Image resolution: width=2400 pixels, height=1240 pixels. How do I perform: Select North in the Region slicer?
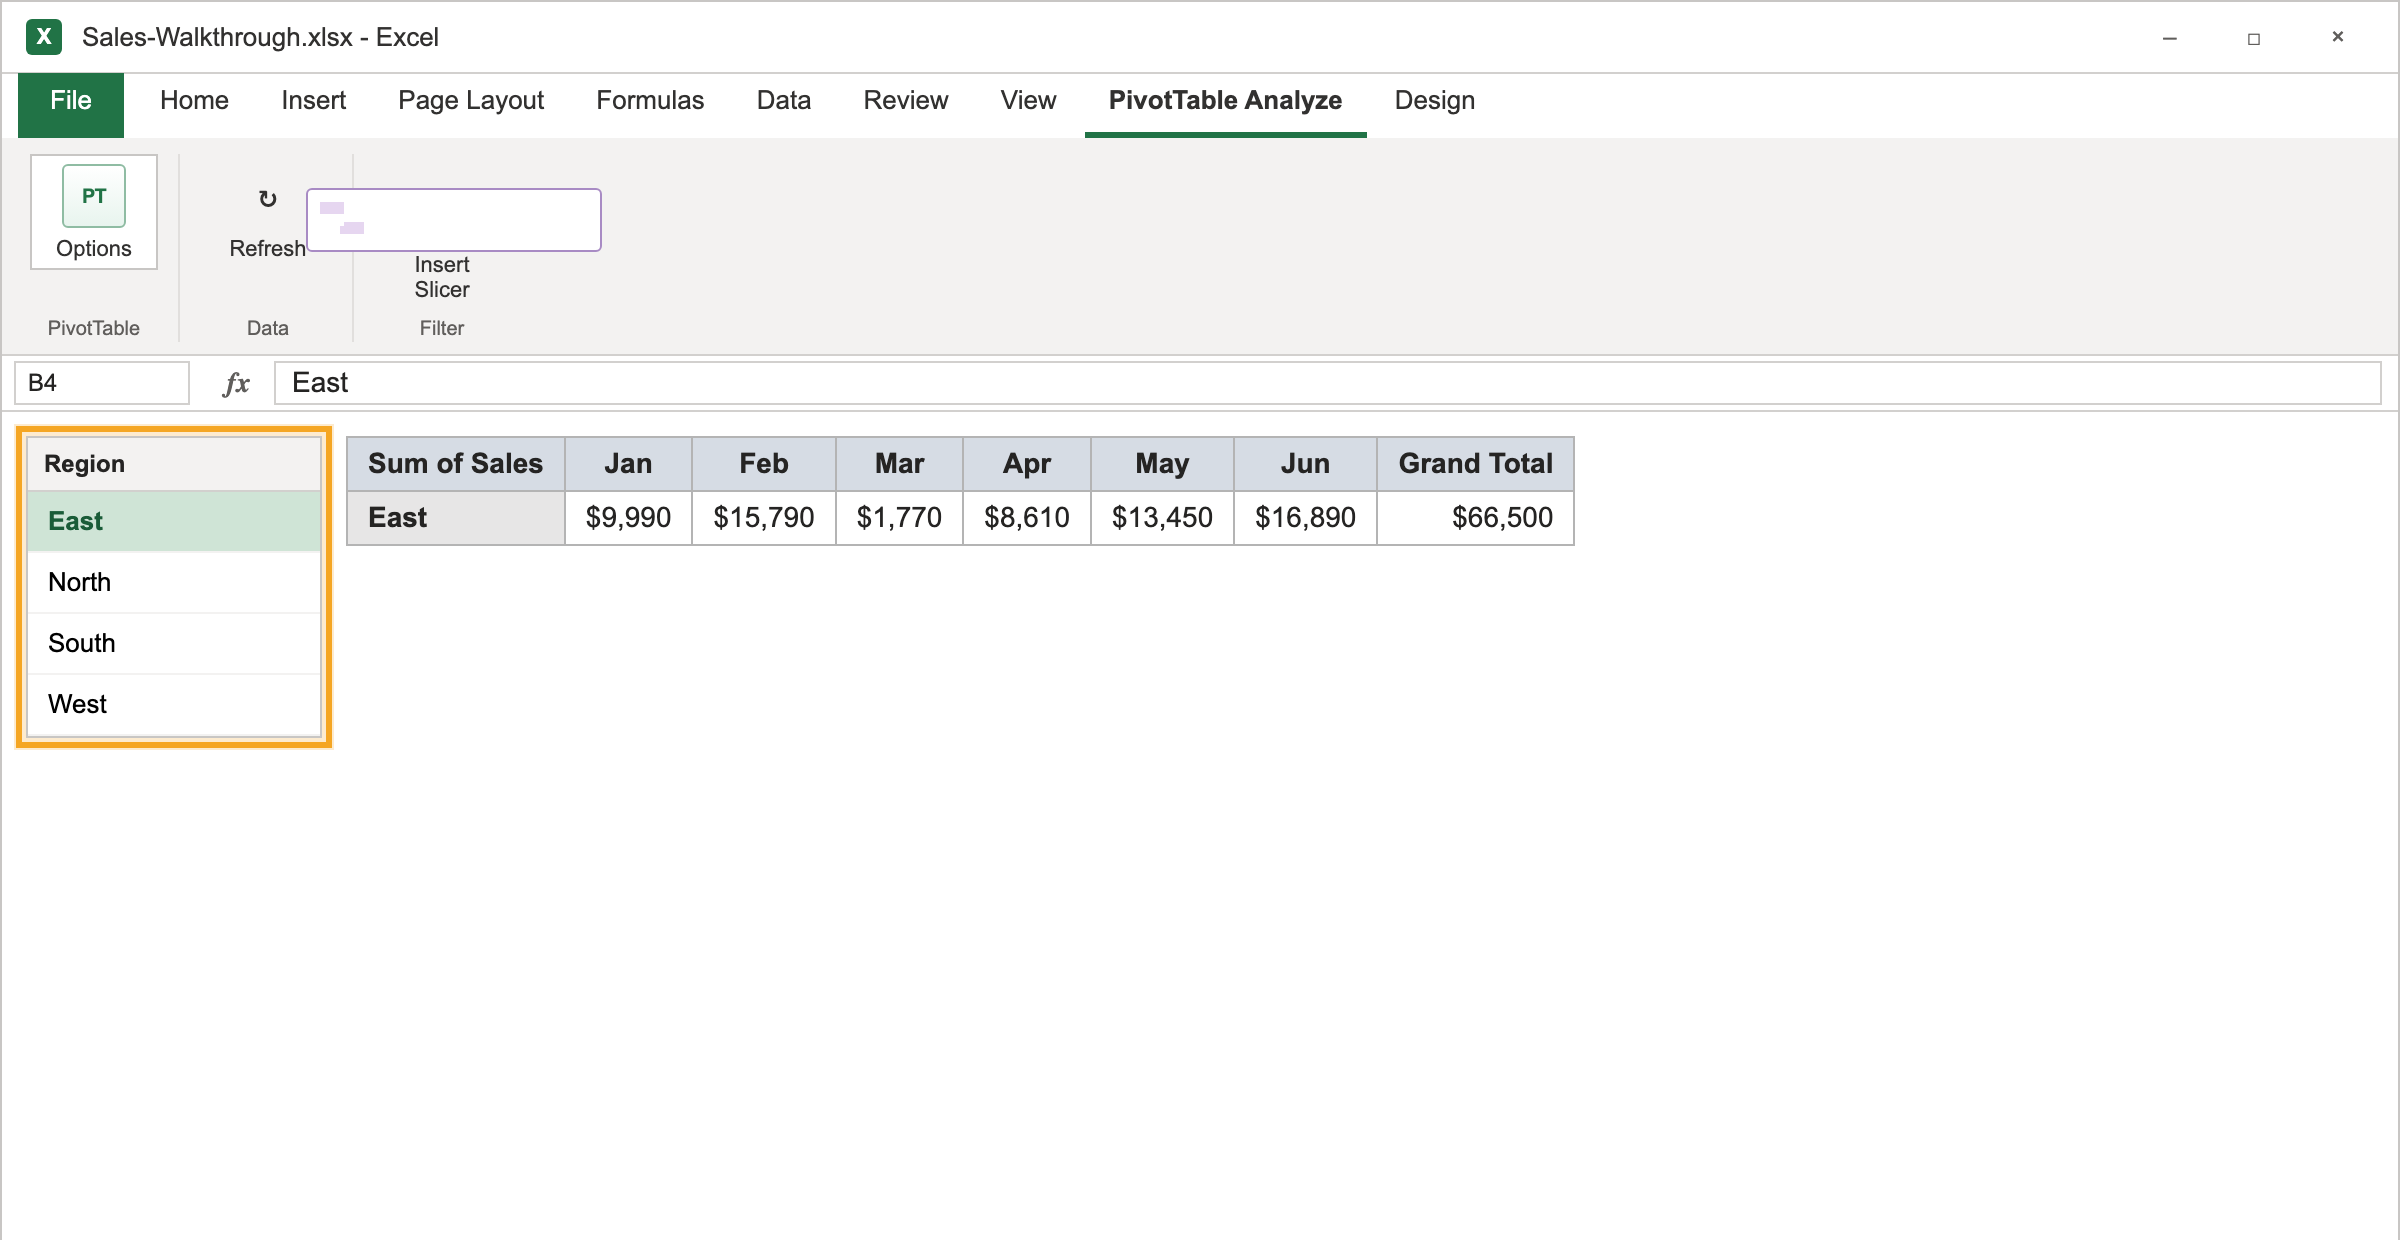174,582
